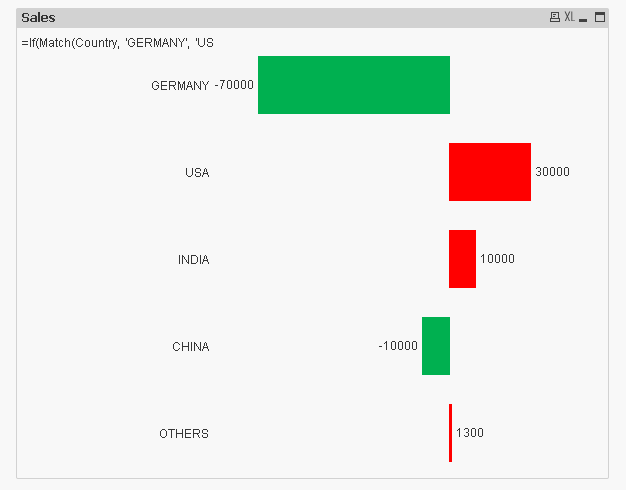Image resolution: width=626 pixels, height=490 pixels.
Task: Click the -70000 data value label
Action: 234,85
